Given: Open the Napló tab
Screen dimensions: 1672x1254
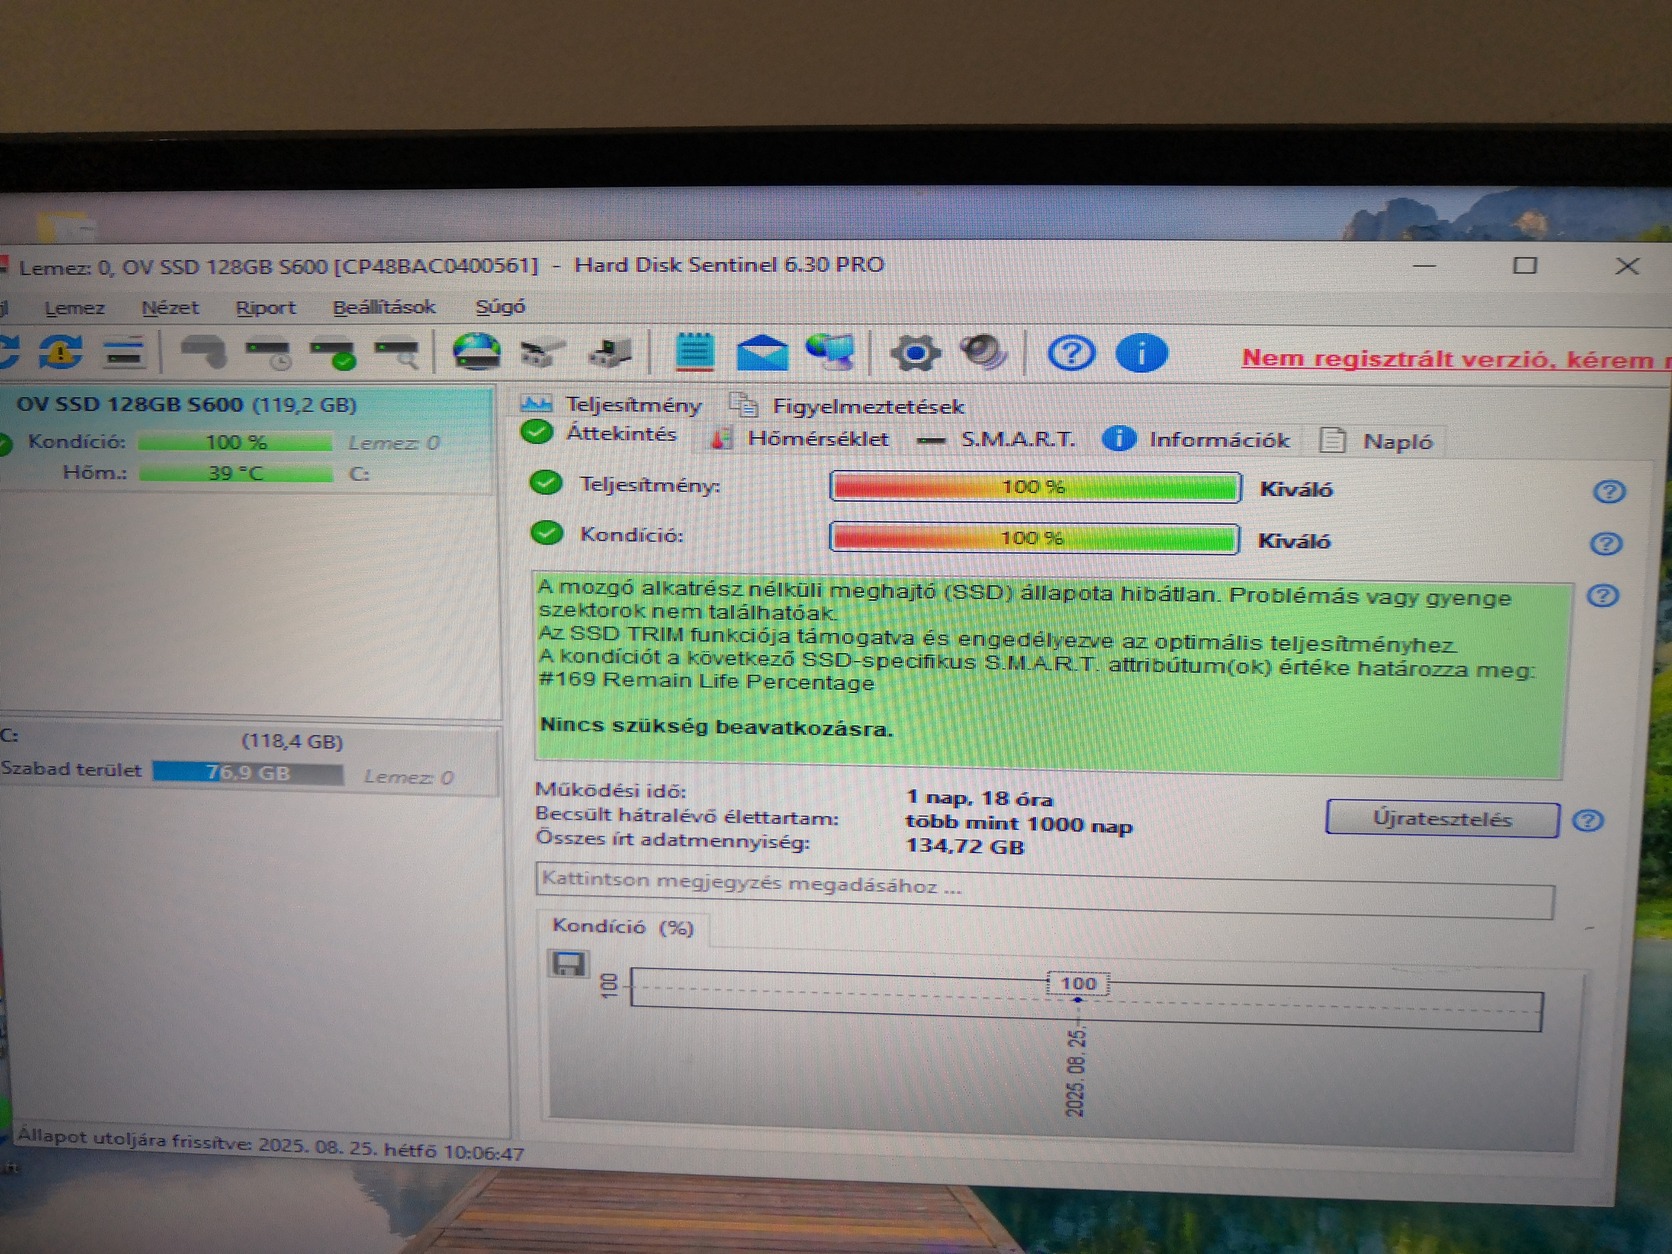Looking at the screenshot, I should (1378, 441).
